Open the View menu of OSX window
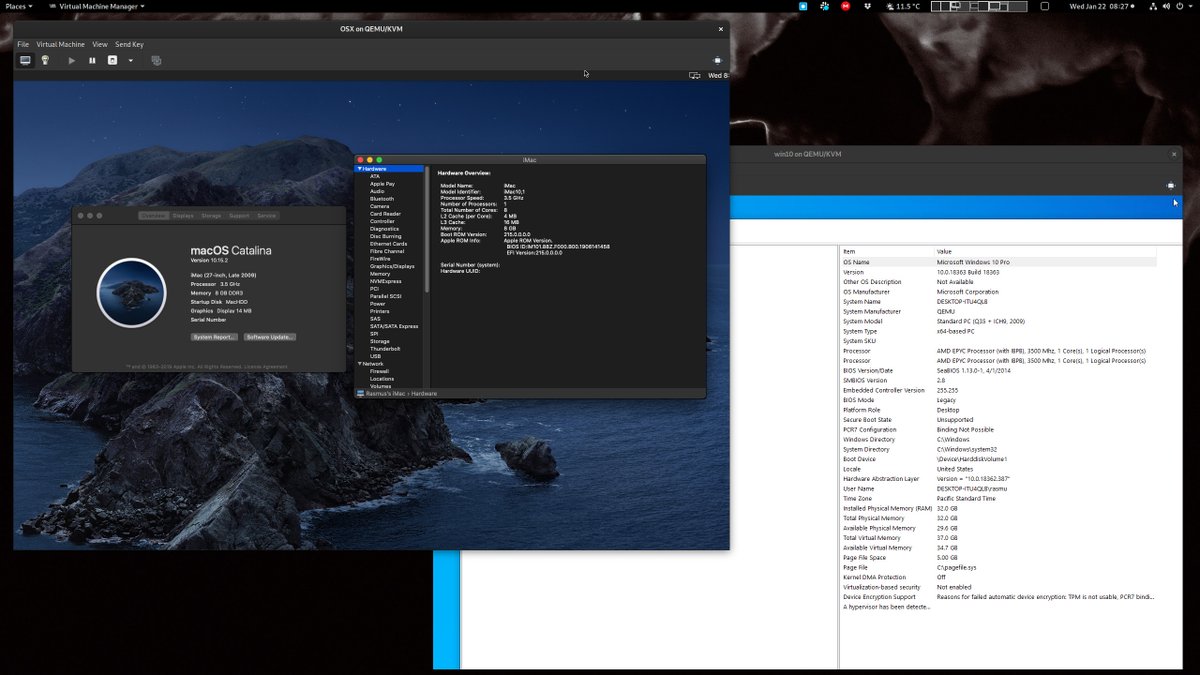Image resolution: width=1200 pixels, height=675 pixels. point(100,44)
